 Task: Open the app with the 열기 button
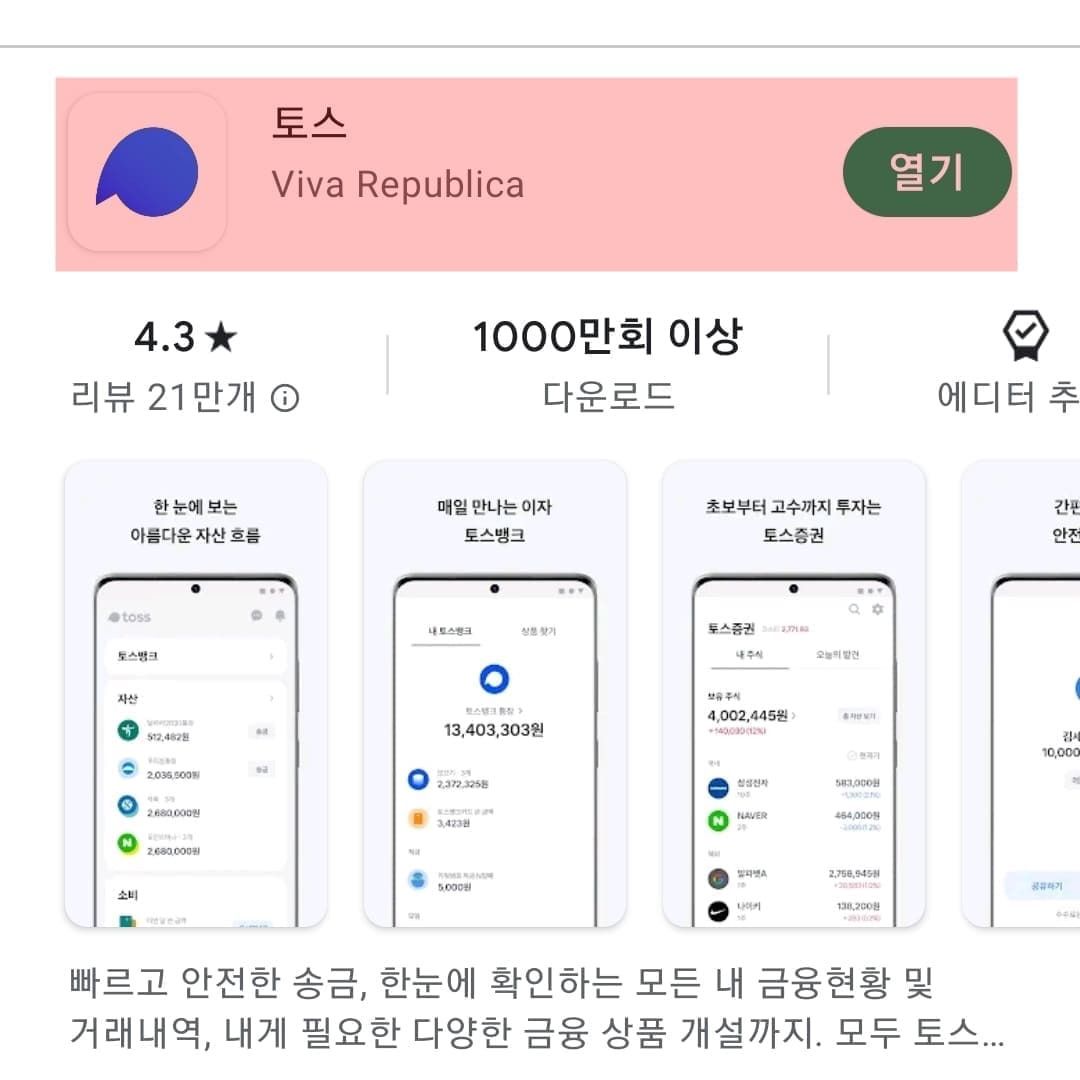pos(927,172)
